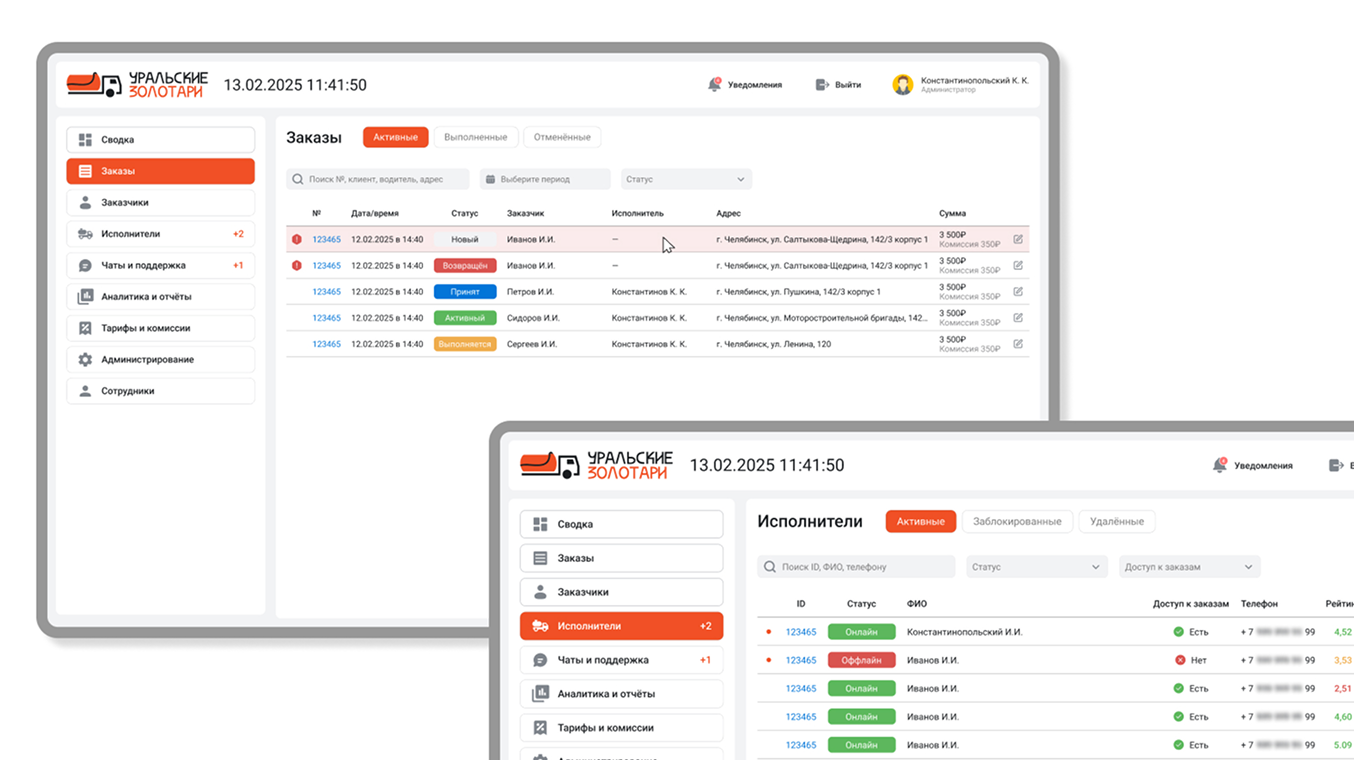Select the Отменённые orders tab
This screenshot has height=760, width=1354.
[562, 137]
